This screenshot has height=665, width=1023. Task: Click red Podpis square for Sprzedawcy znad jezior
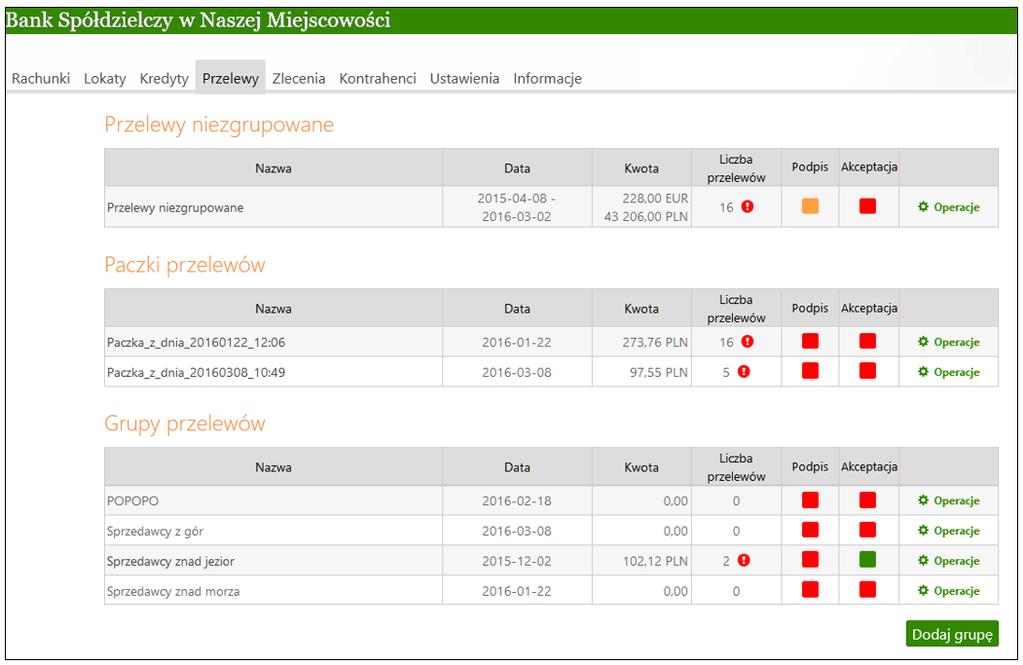[810, 559]
